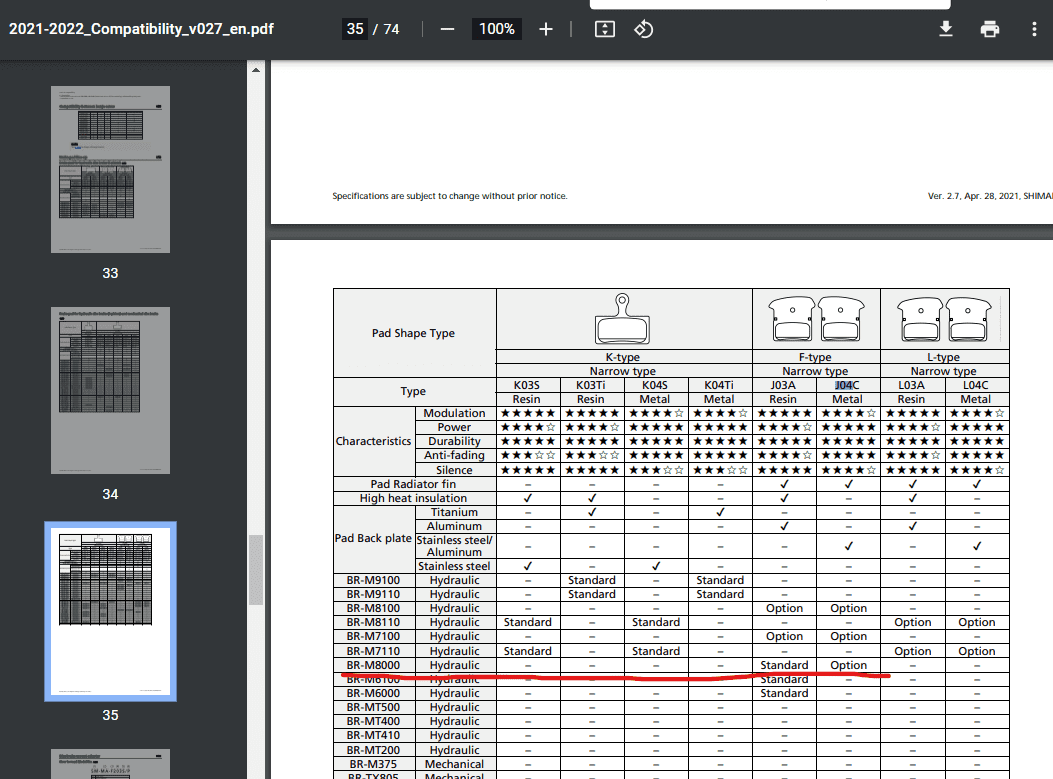Open the more actions menu
The height and width of the screenshot is (779, 1053).
tap(1034, 29)
